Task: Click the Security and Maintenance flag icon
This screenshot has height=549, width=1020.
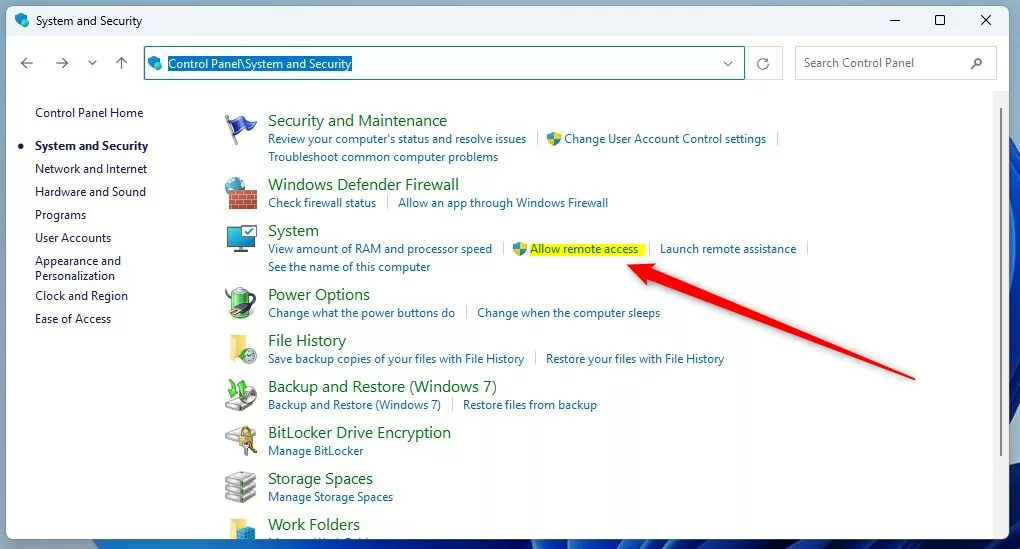Action: tap(241, 129)
